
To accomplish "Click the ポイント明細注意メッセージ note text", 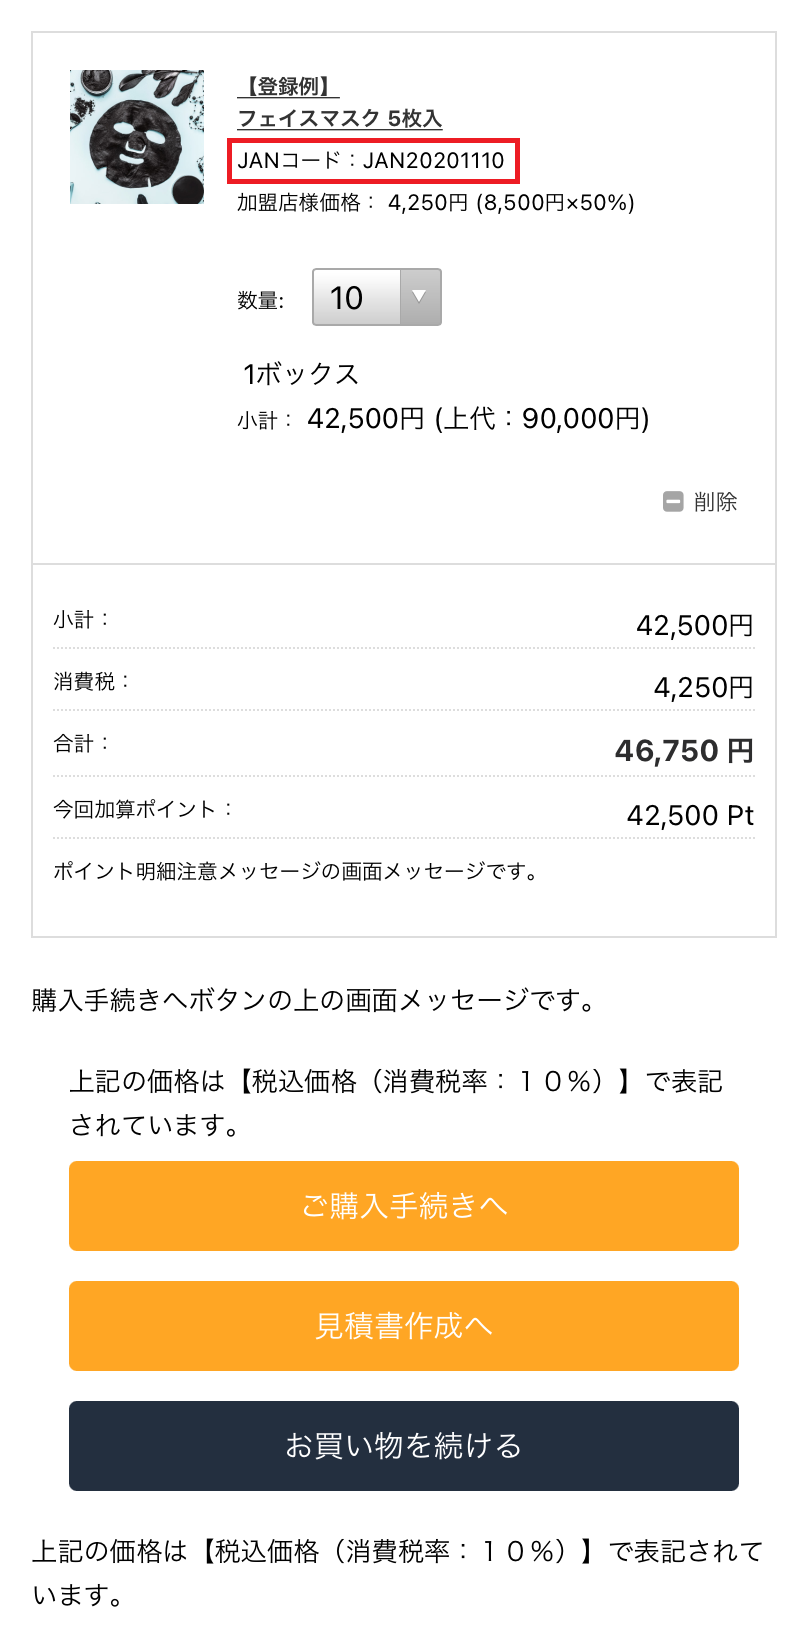I will pos(296,871).
